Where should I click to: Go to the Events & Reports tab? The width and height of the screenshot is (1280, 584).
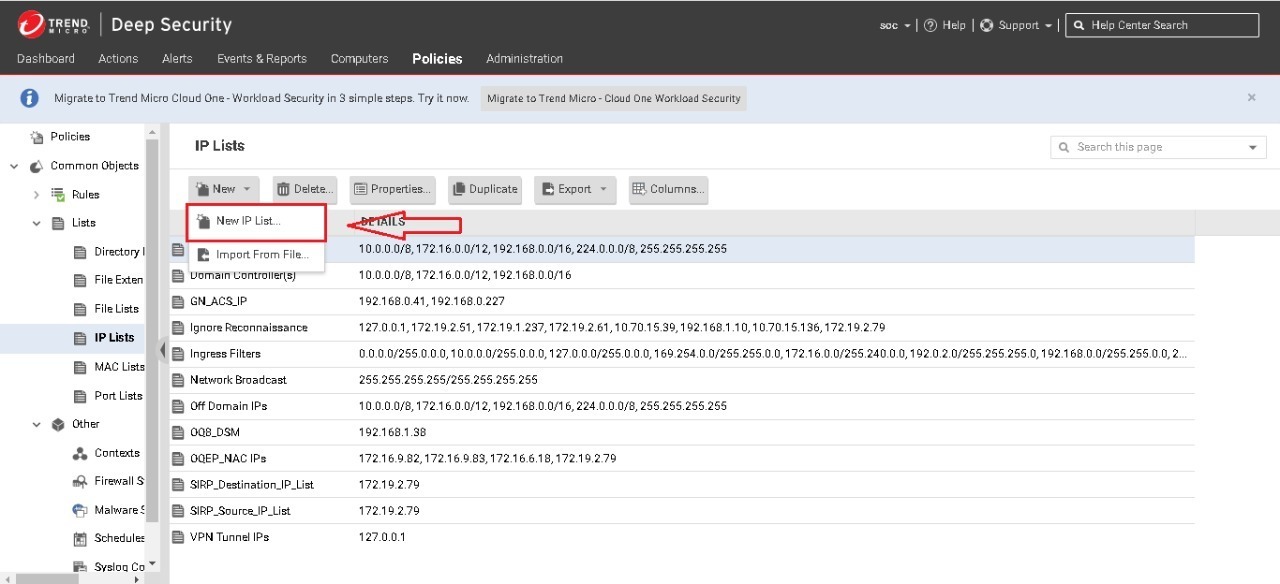click(x=262, y=59)
